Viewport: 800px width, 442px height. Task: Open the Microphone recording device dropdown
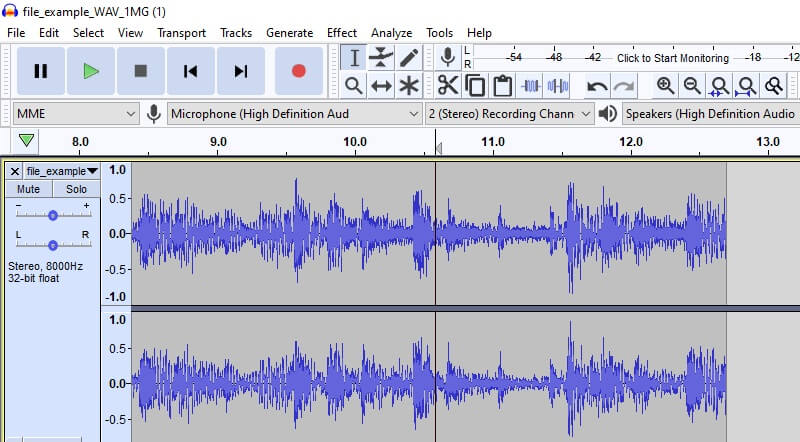coord(294,114)
